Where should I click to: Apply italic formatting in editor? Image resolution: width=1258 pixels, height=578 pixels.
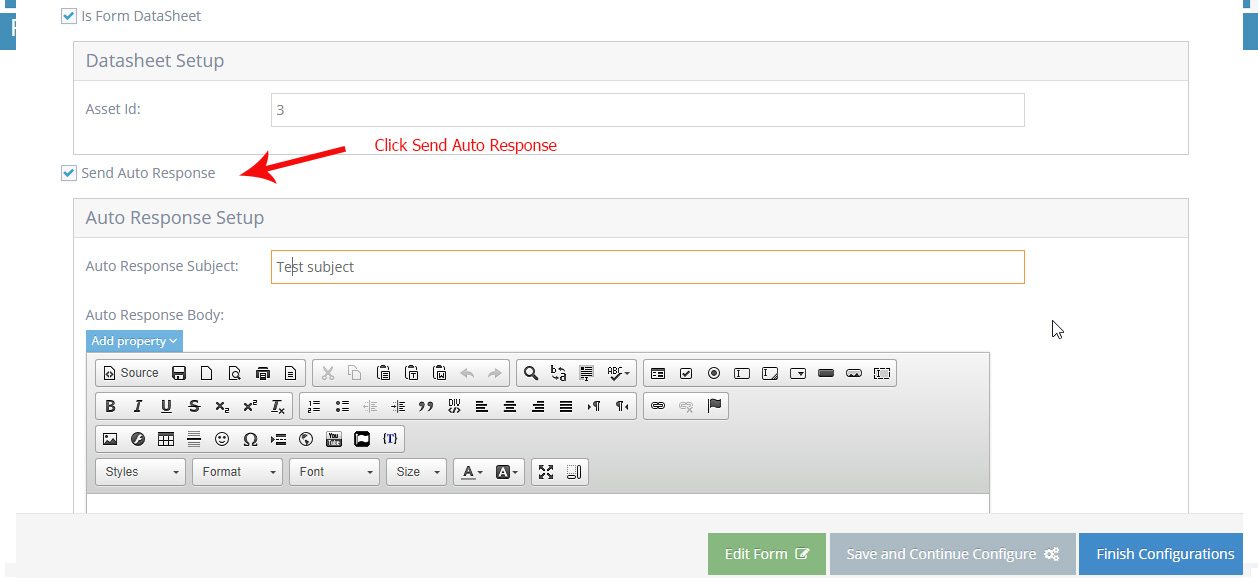[x=138, y=406]
